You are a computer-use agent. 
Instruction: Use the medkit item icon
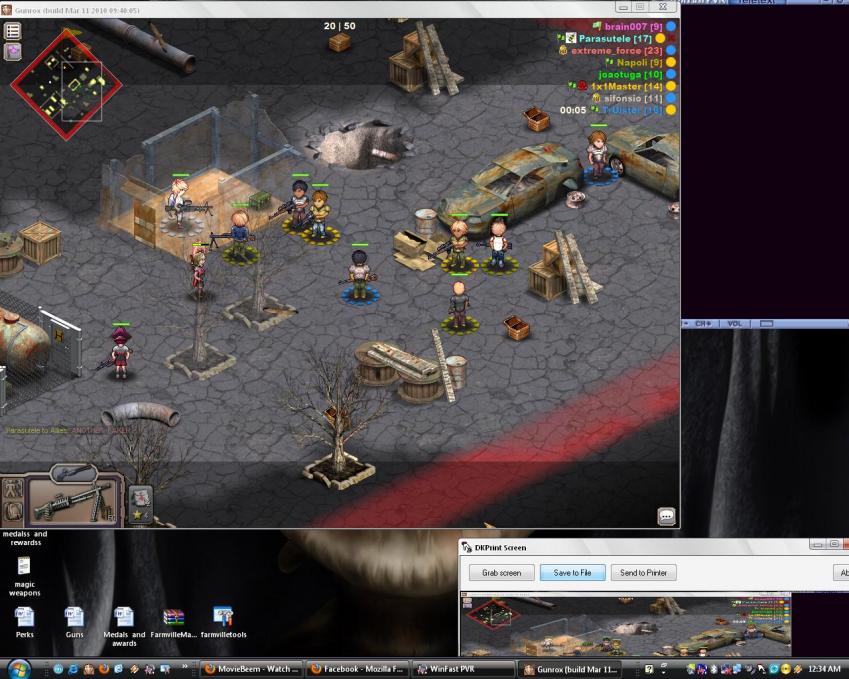tap(140, 497)
